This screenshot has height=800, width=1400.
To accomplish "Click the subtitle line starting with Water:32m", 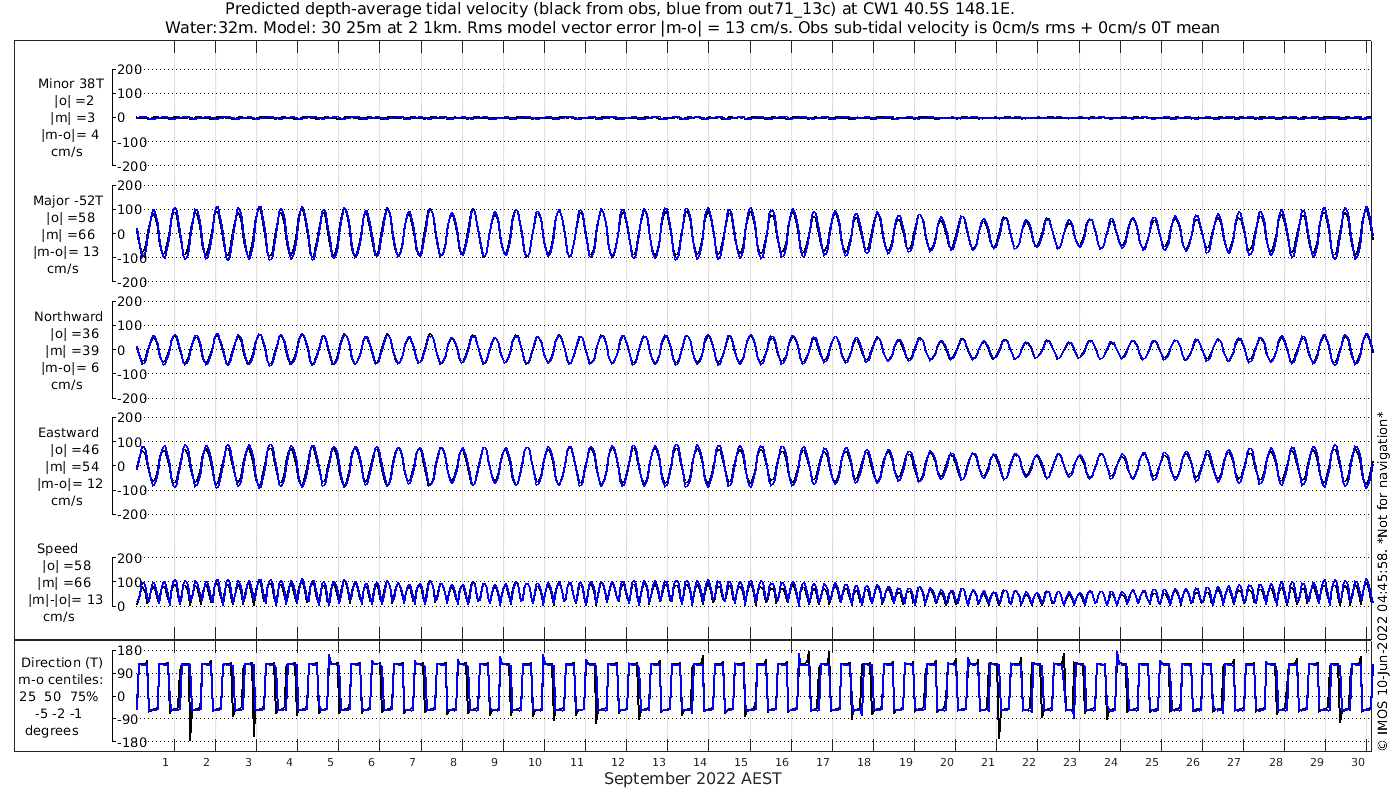I will point(692,28).
